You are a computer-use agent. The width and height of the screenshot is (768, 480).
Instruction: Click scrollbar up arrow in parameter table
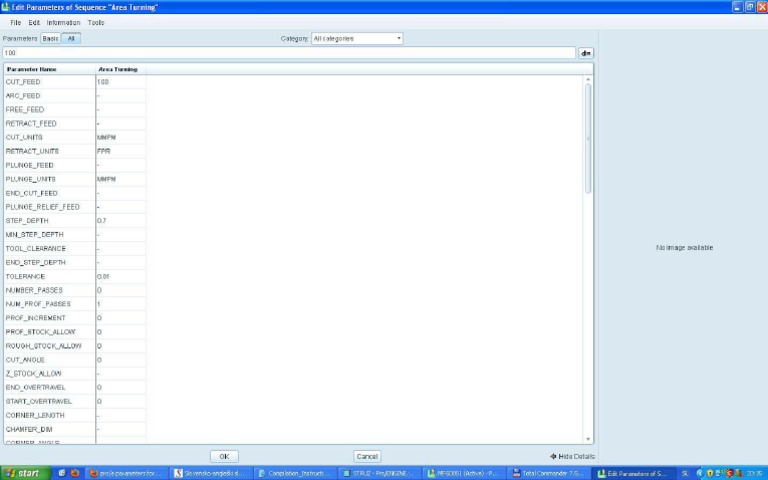pos(588,79)
